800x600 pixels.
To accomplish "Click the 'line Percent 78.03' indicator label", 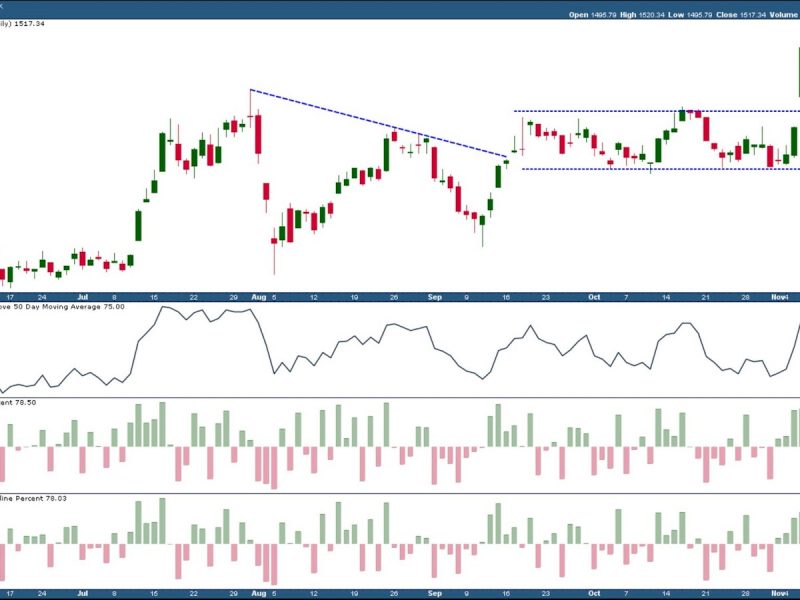I will (33, 498).
